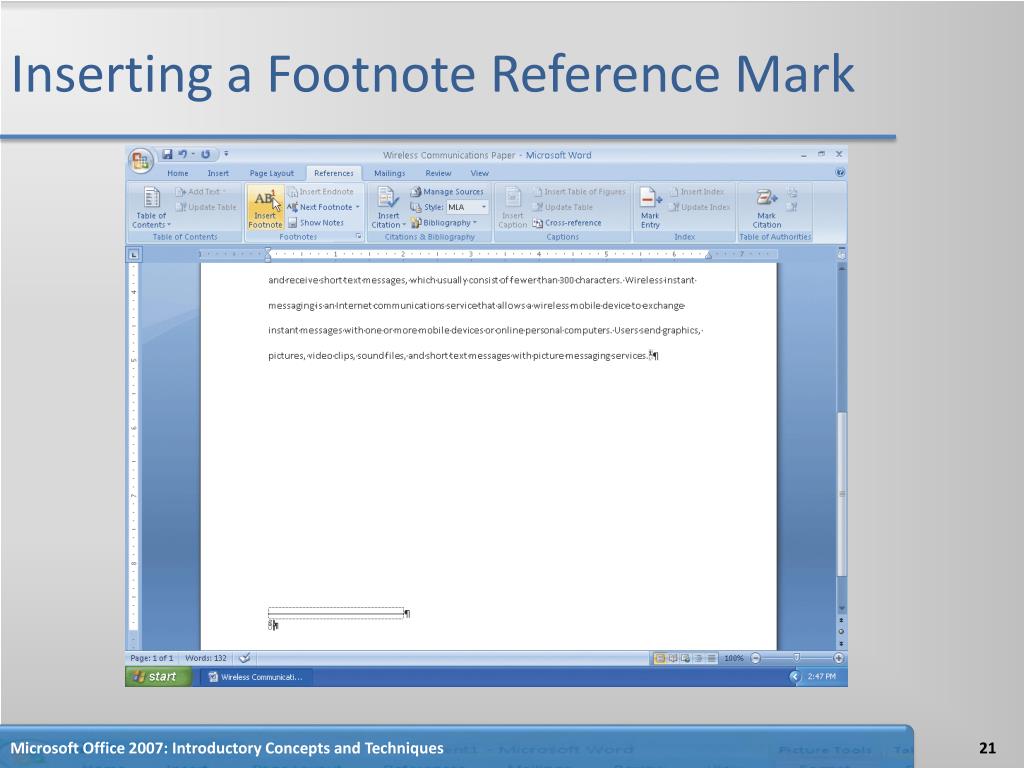The height and width of the screenshot is (768, 1024).
Task: Click the Mark Entry button
Action: (650, 208)
